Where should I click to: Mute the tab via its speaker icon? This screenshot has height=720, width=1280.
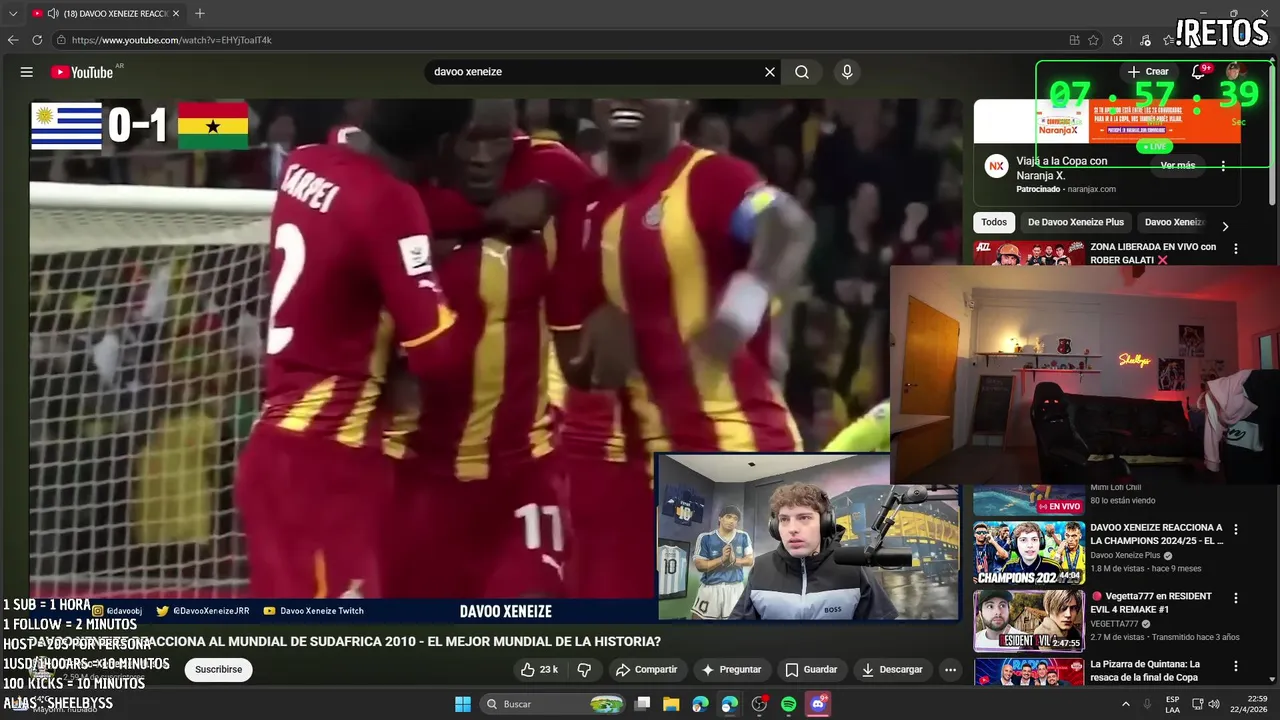(52, 13)
